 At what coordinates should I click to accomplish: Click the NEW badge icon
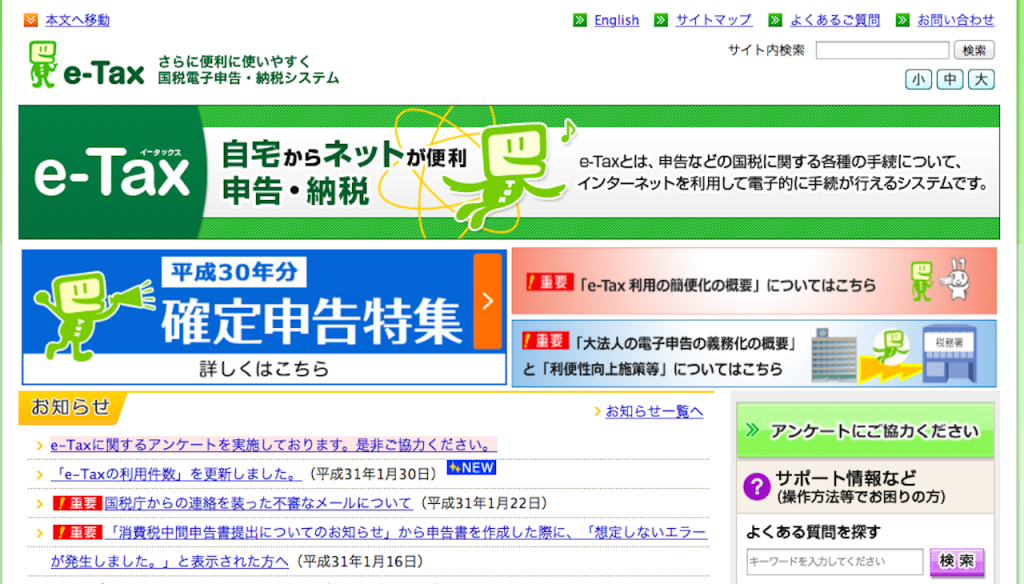point(471,468)
